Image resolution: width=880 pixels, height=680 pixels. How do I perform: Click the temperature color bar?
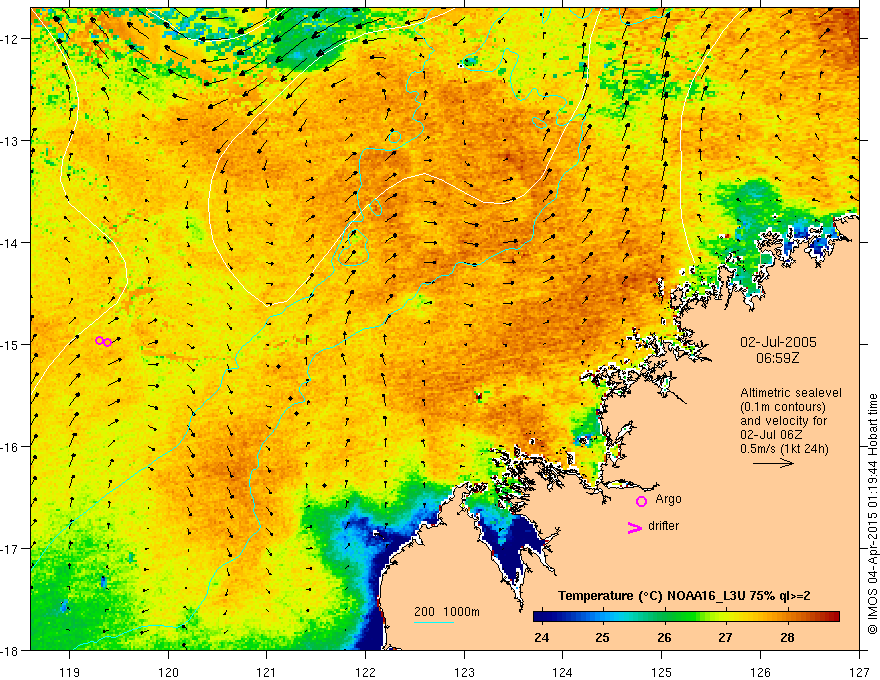[x=686, y=617]
